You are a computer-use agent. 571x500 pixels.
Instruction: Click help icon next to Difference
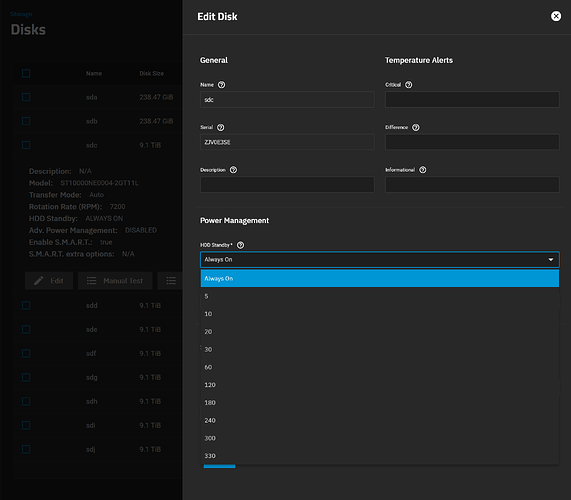(416, 127)
